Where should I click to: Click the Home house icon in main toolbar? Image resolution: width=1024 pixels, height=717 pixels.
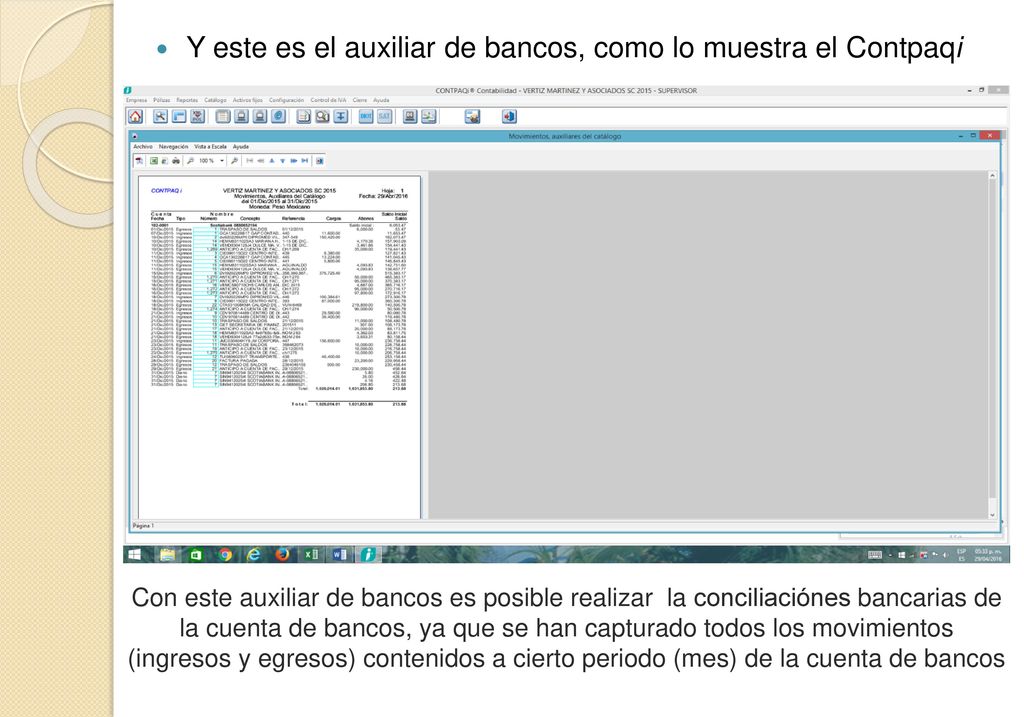coord(135,116)
